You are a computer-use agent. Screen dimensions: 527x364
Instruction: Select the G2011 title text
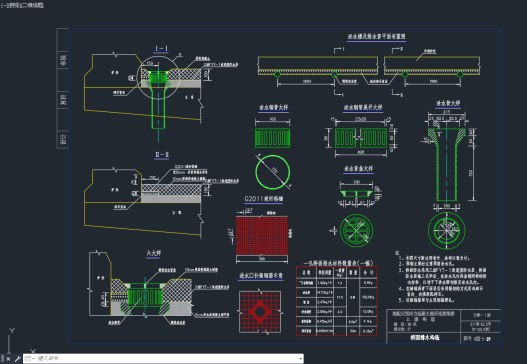tap(264, 199)
